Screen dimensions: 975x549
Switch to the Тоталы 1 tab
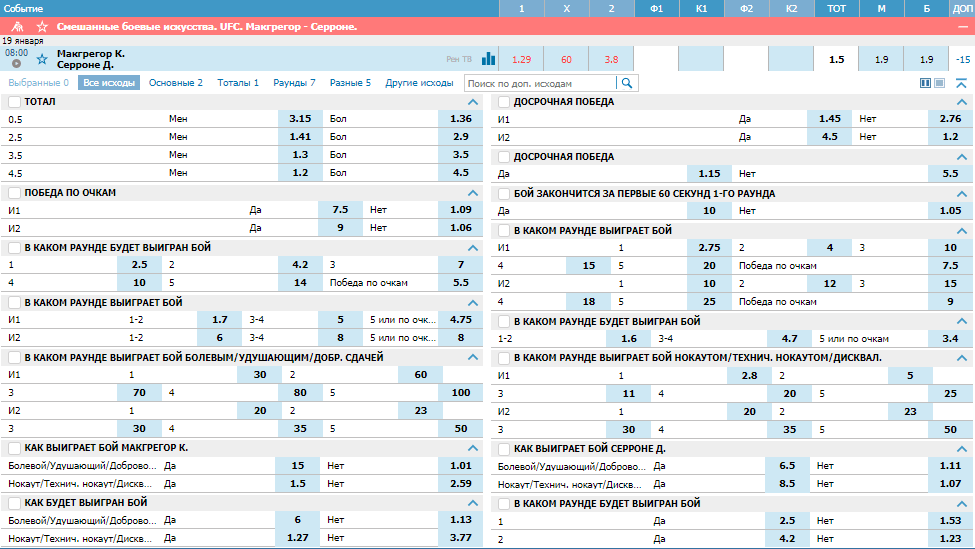pos(238,83)
